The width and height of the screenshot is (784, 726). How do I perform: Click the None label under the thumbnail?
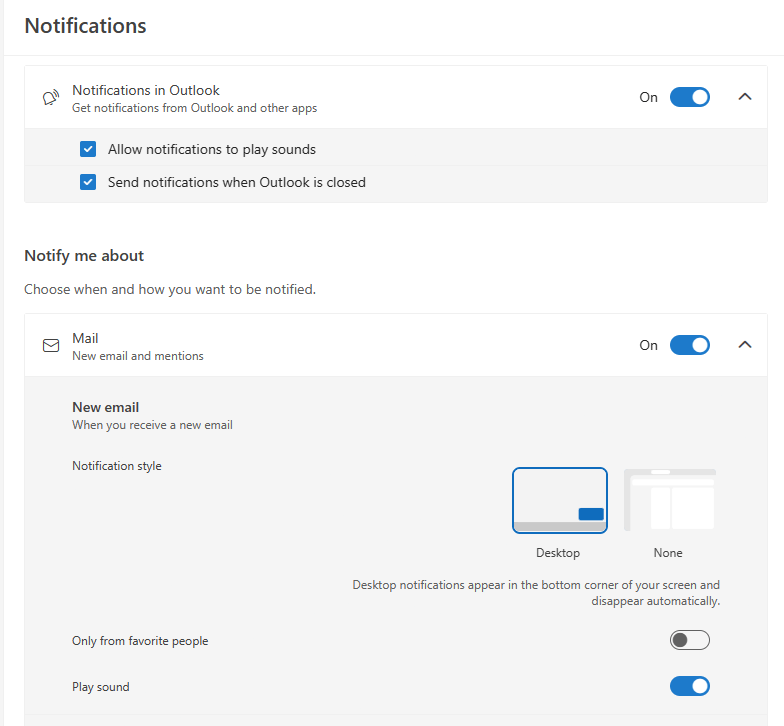tap(668, 553)
